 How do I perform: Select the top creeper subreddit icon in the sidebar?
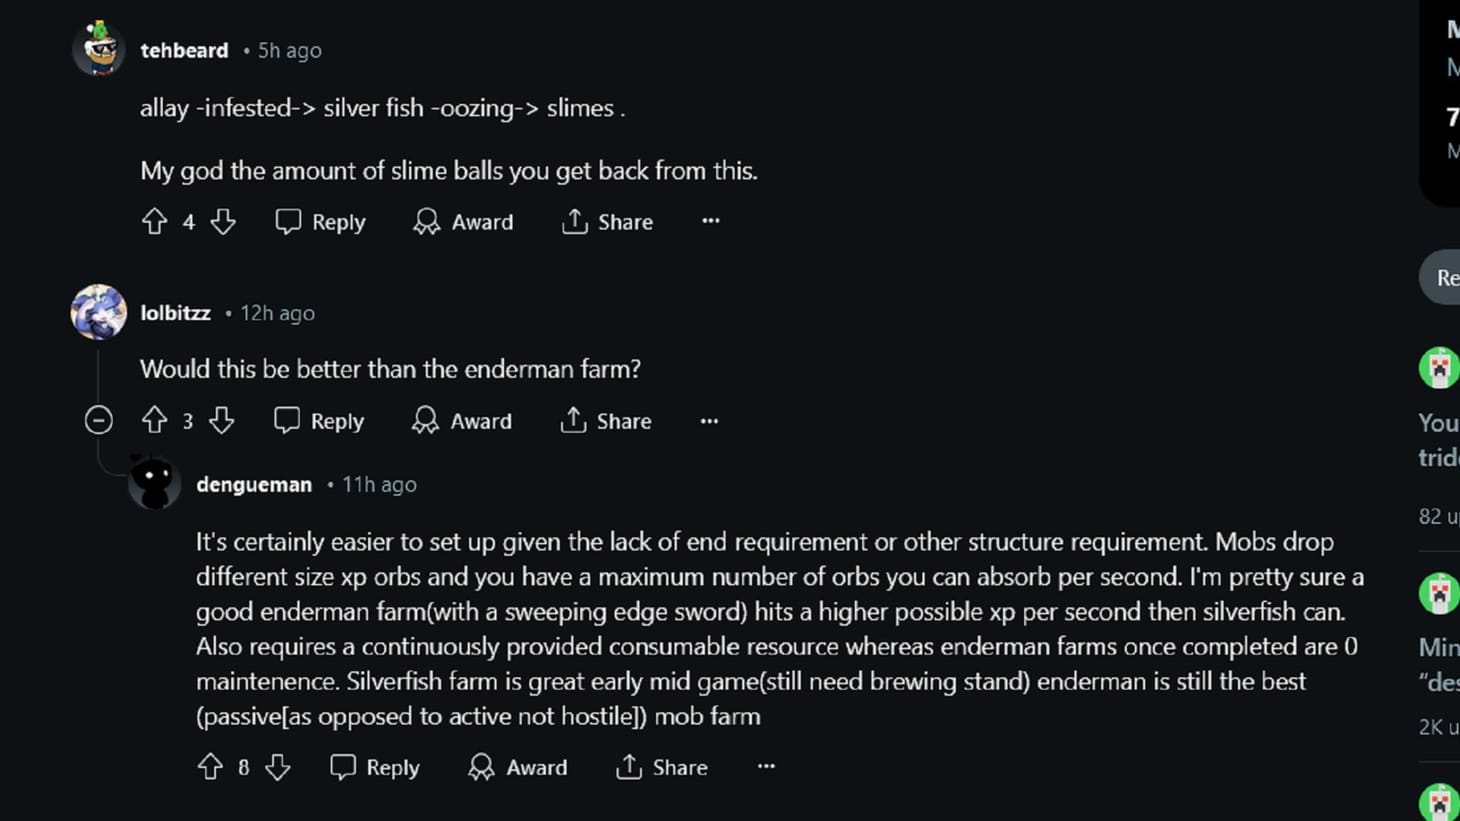(x=1440, y=367)
